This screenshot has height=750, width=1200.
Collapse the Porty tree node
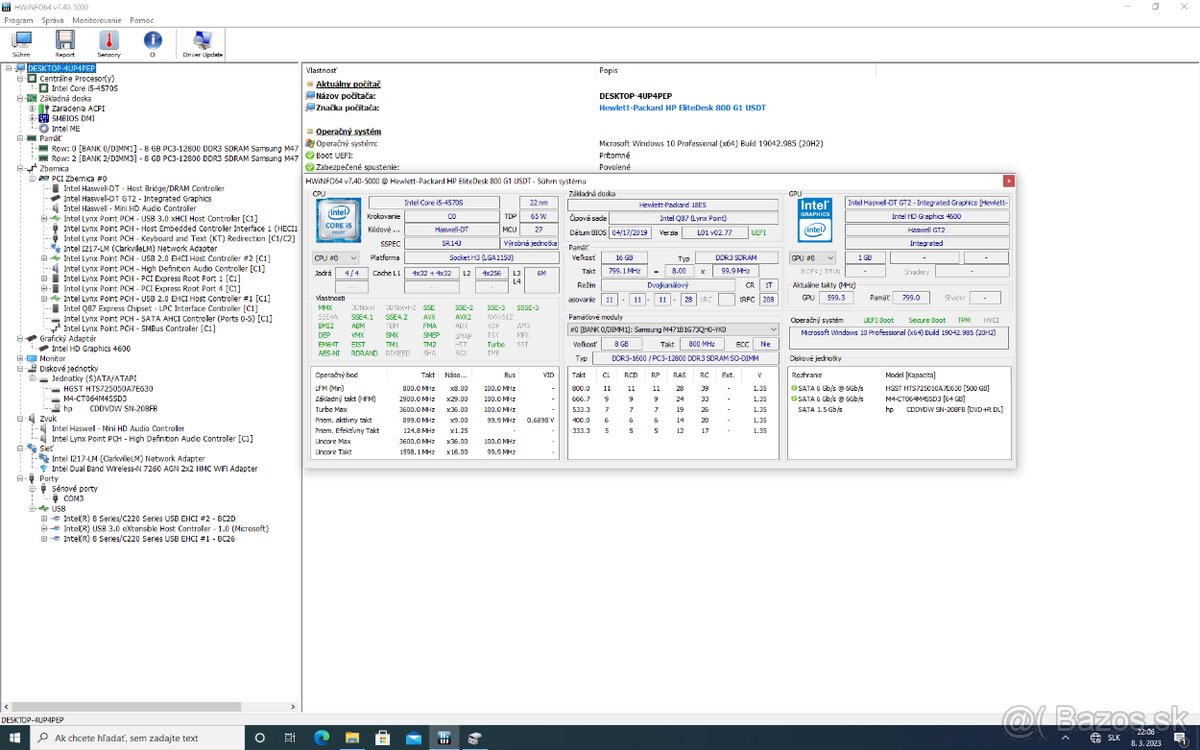pos(20,478)
